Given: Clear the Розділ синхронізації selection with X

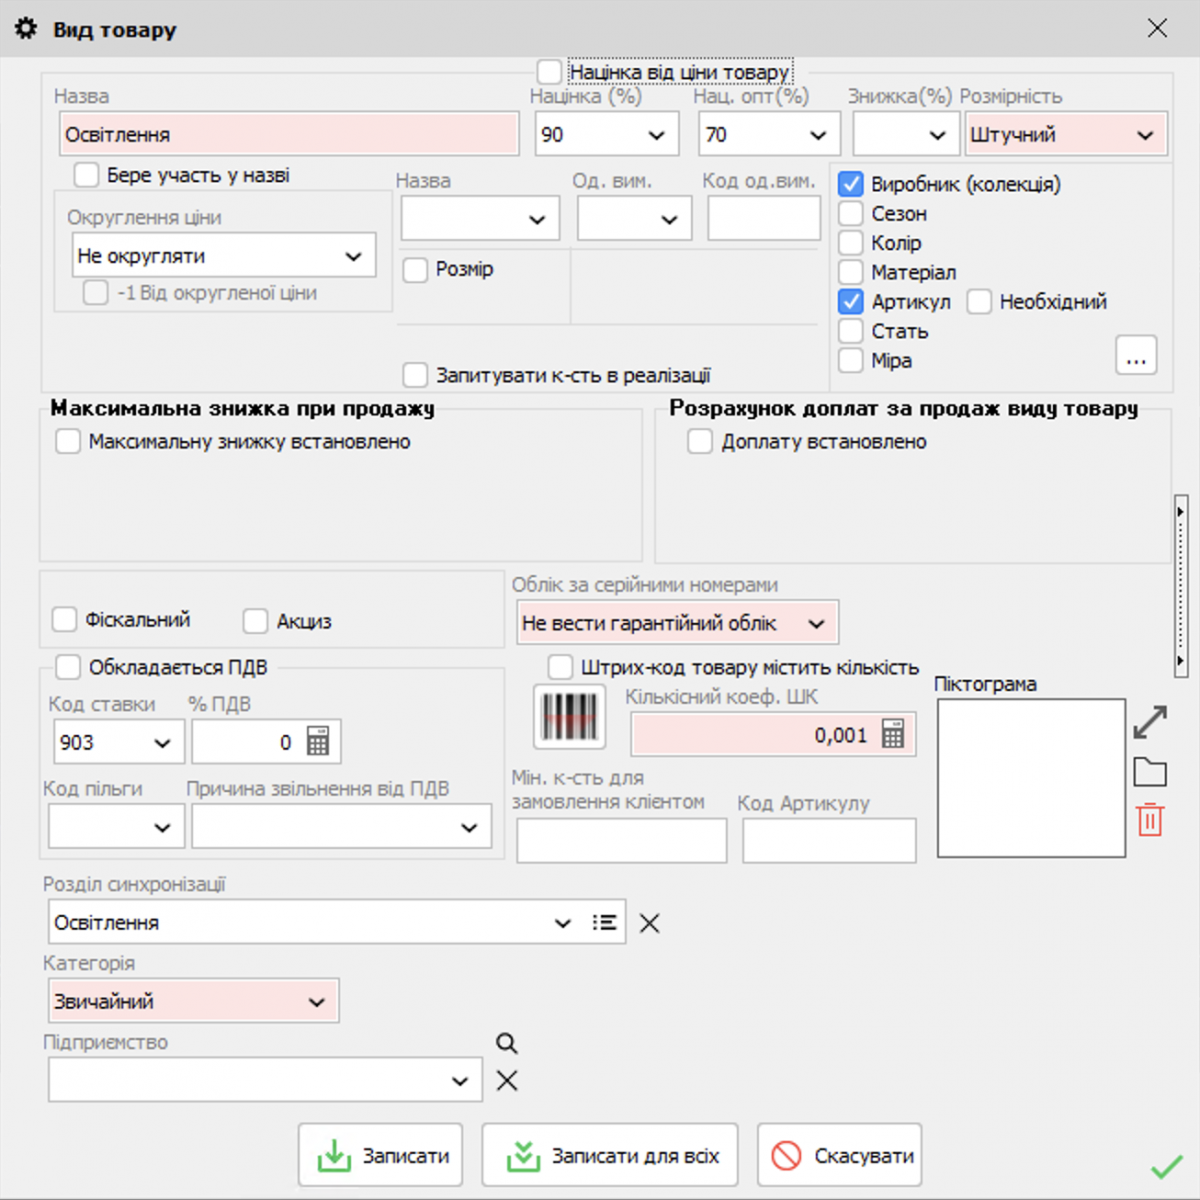Looking at the screenshot, I should (x=648, y=922).
